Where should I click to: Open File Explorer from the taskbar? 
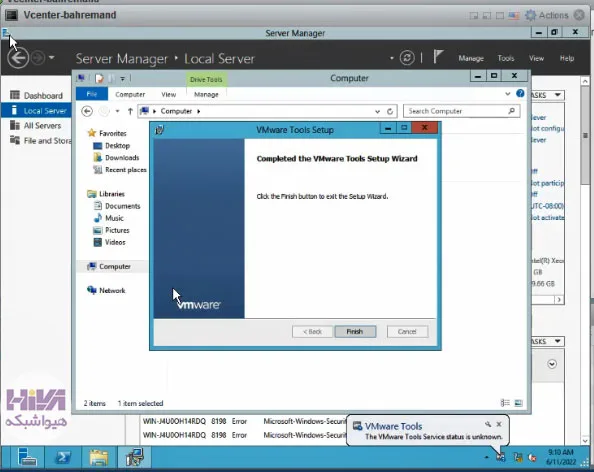[x=99, y=457]
